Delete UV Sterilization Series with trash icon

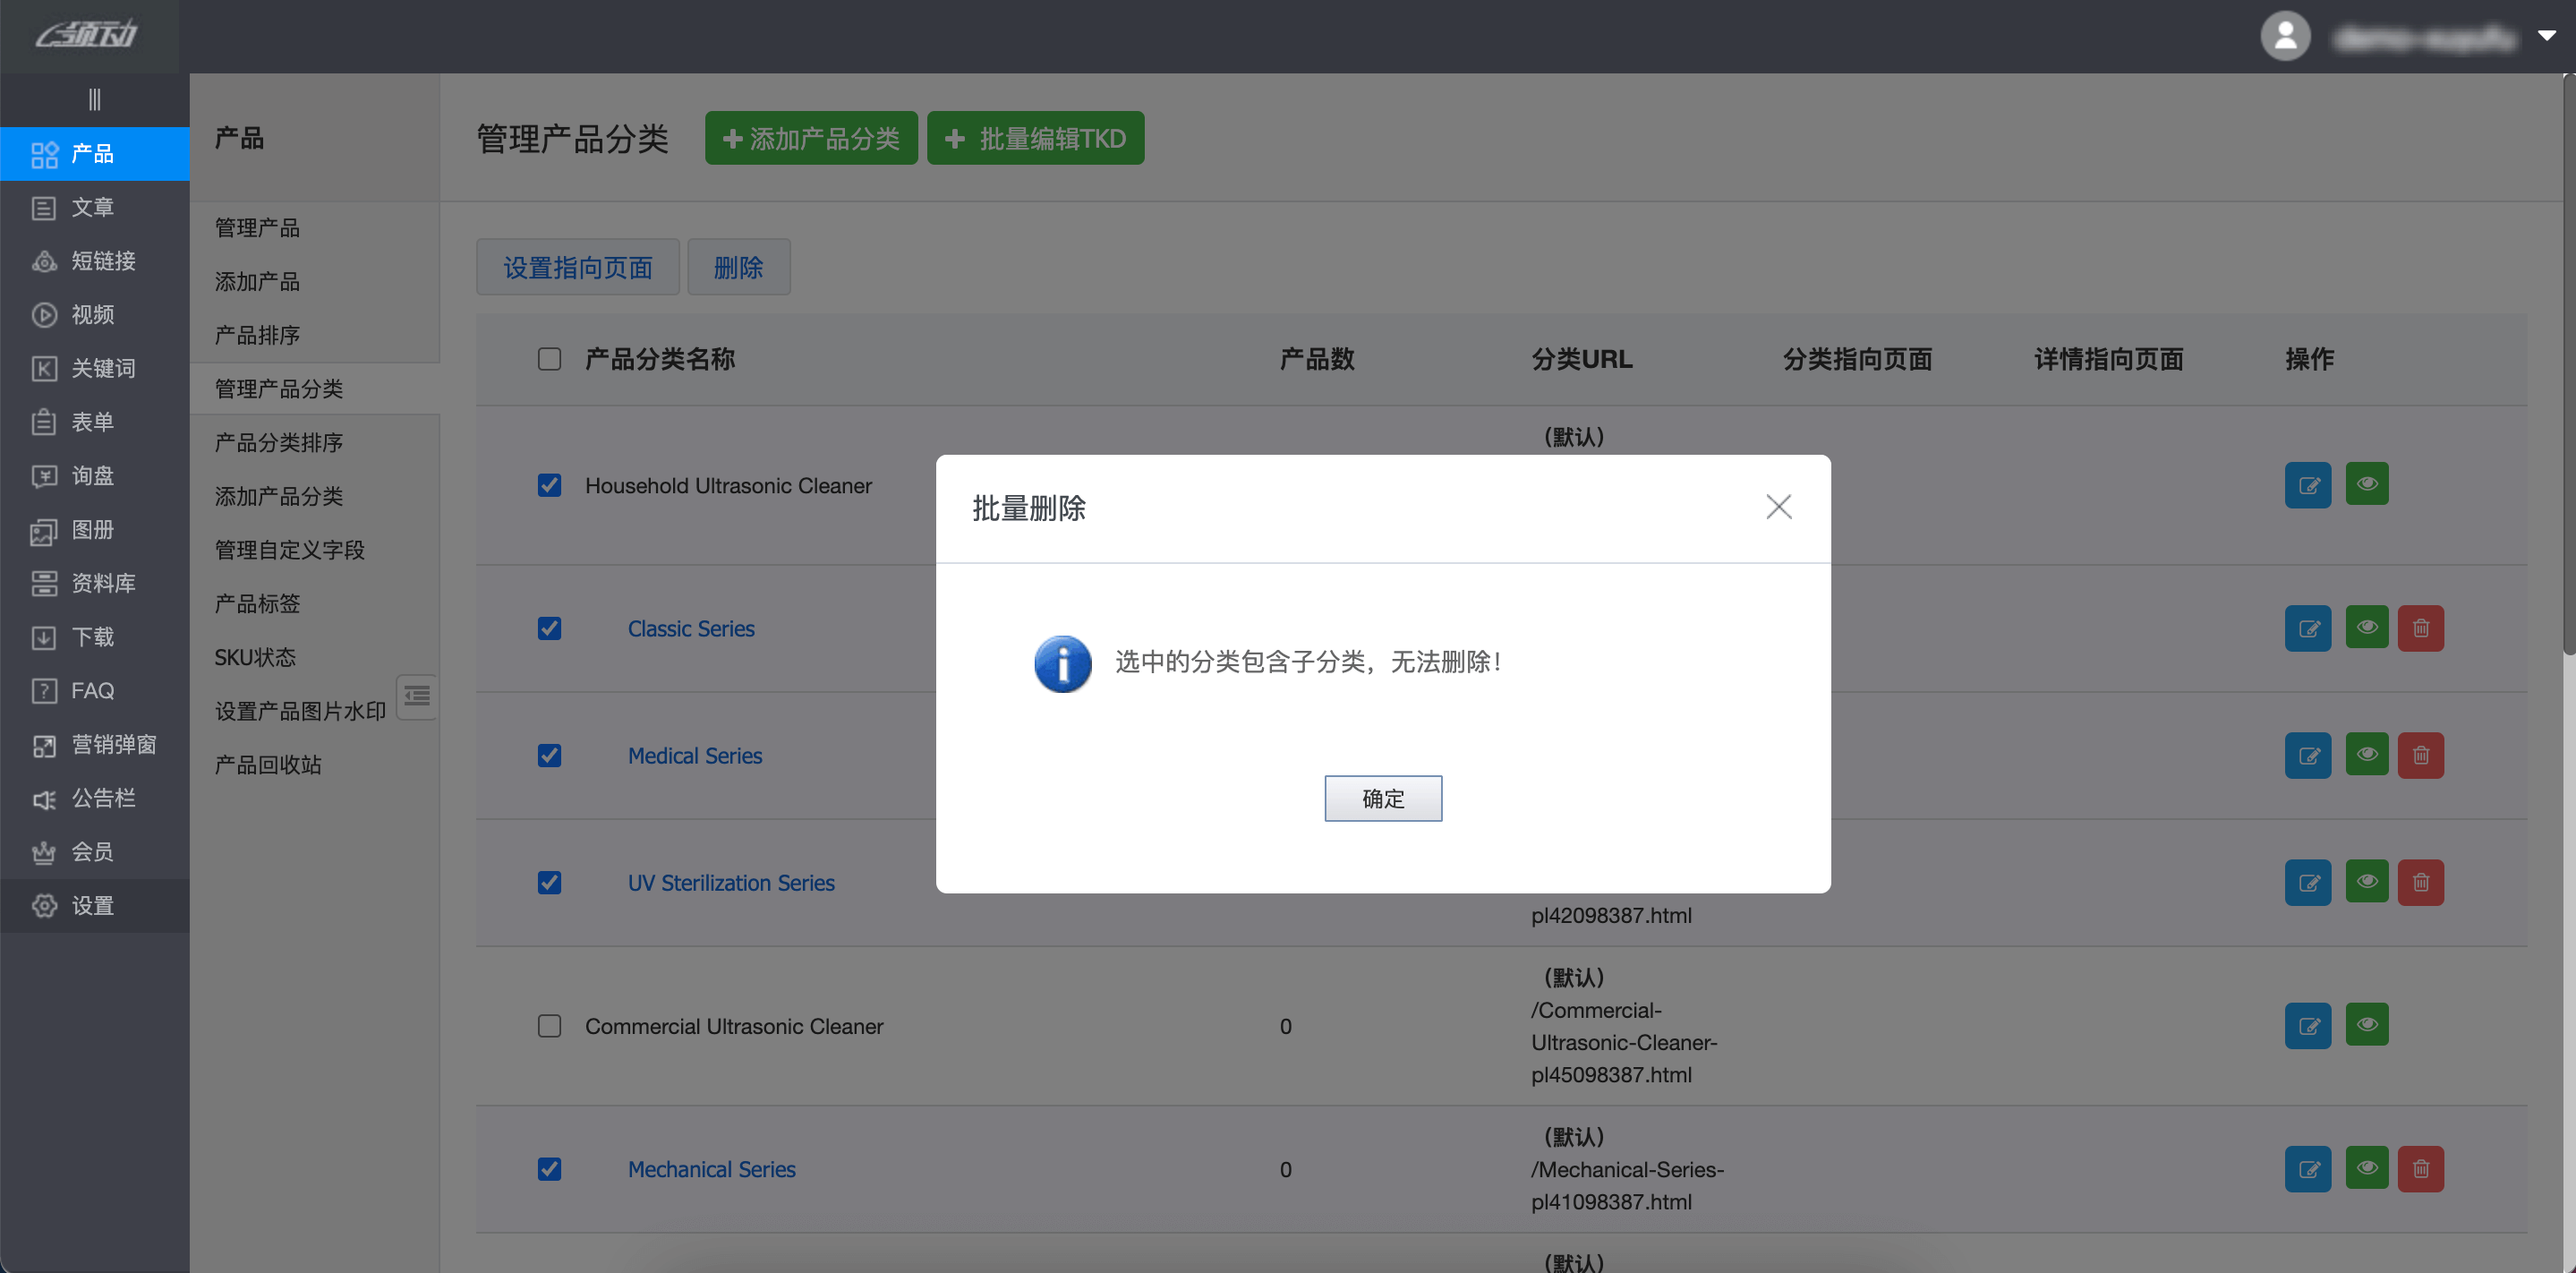pos(2420,882)
